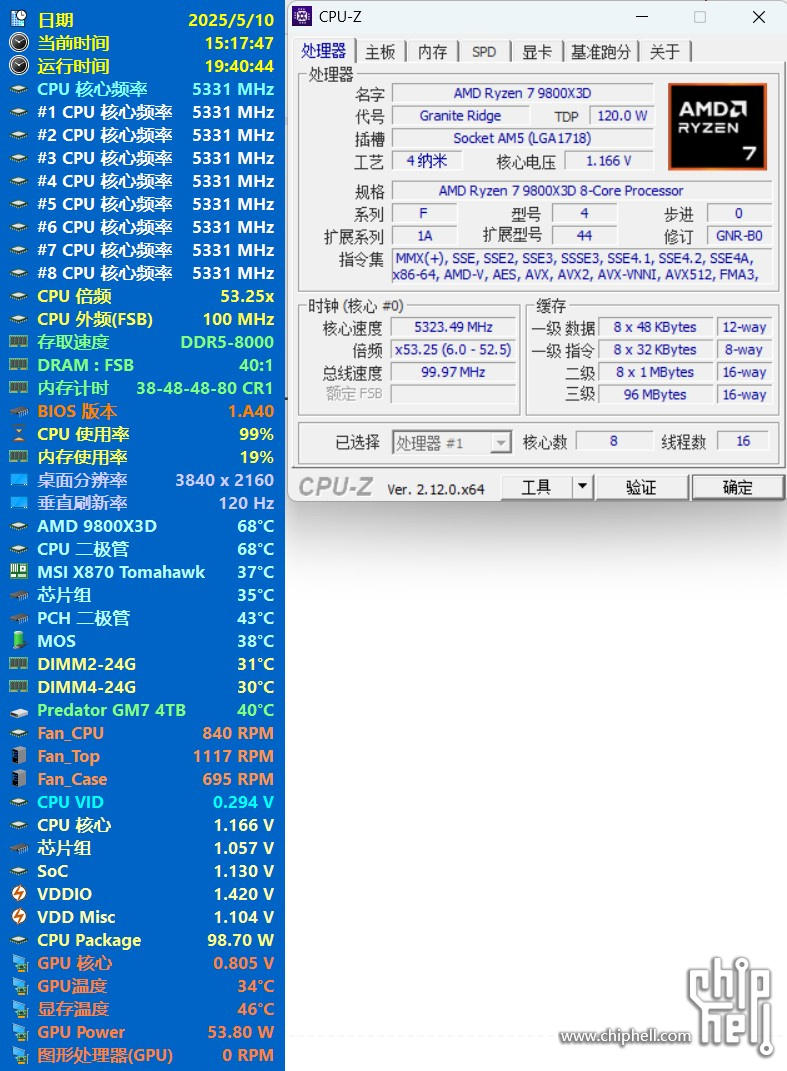Click the 三级 cache value 96 MBytes
This screenshot has width=787, height=1071.
[655, 395]
